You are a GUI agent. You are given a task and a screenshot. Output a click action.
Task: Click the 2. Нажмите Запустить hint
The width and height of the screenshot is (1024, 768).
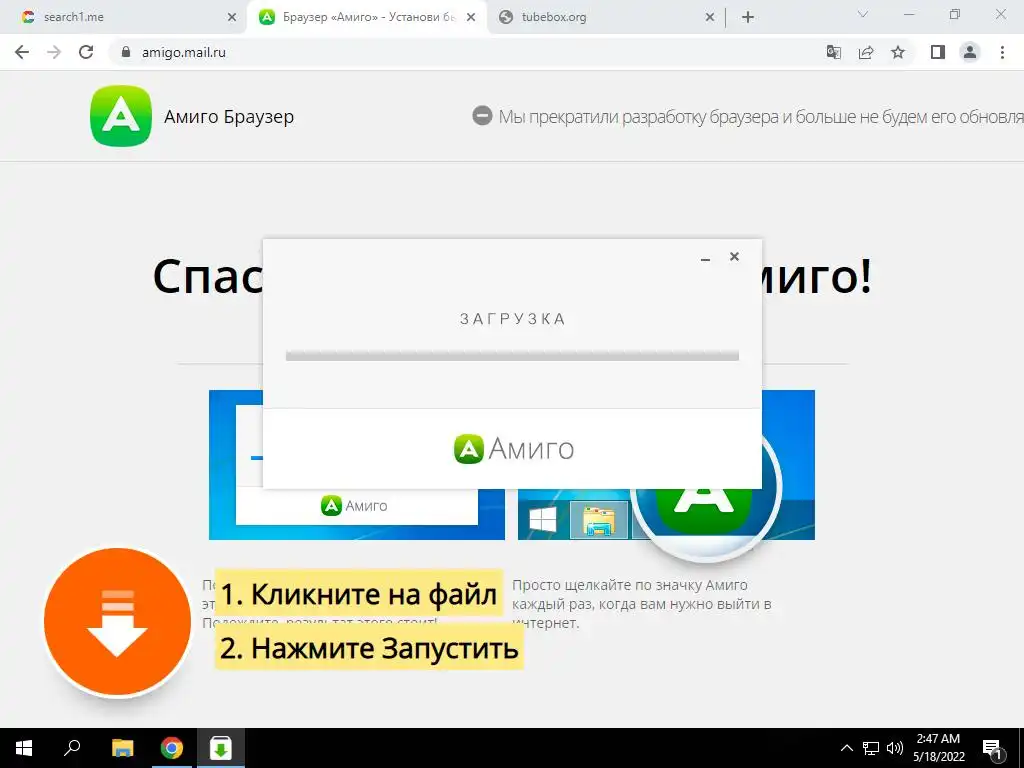[369, 647]
